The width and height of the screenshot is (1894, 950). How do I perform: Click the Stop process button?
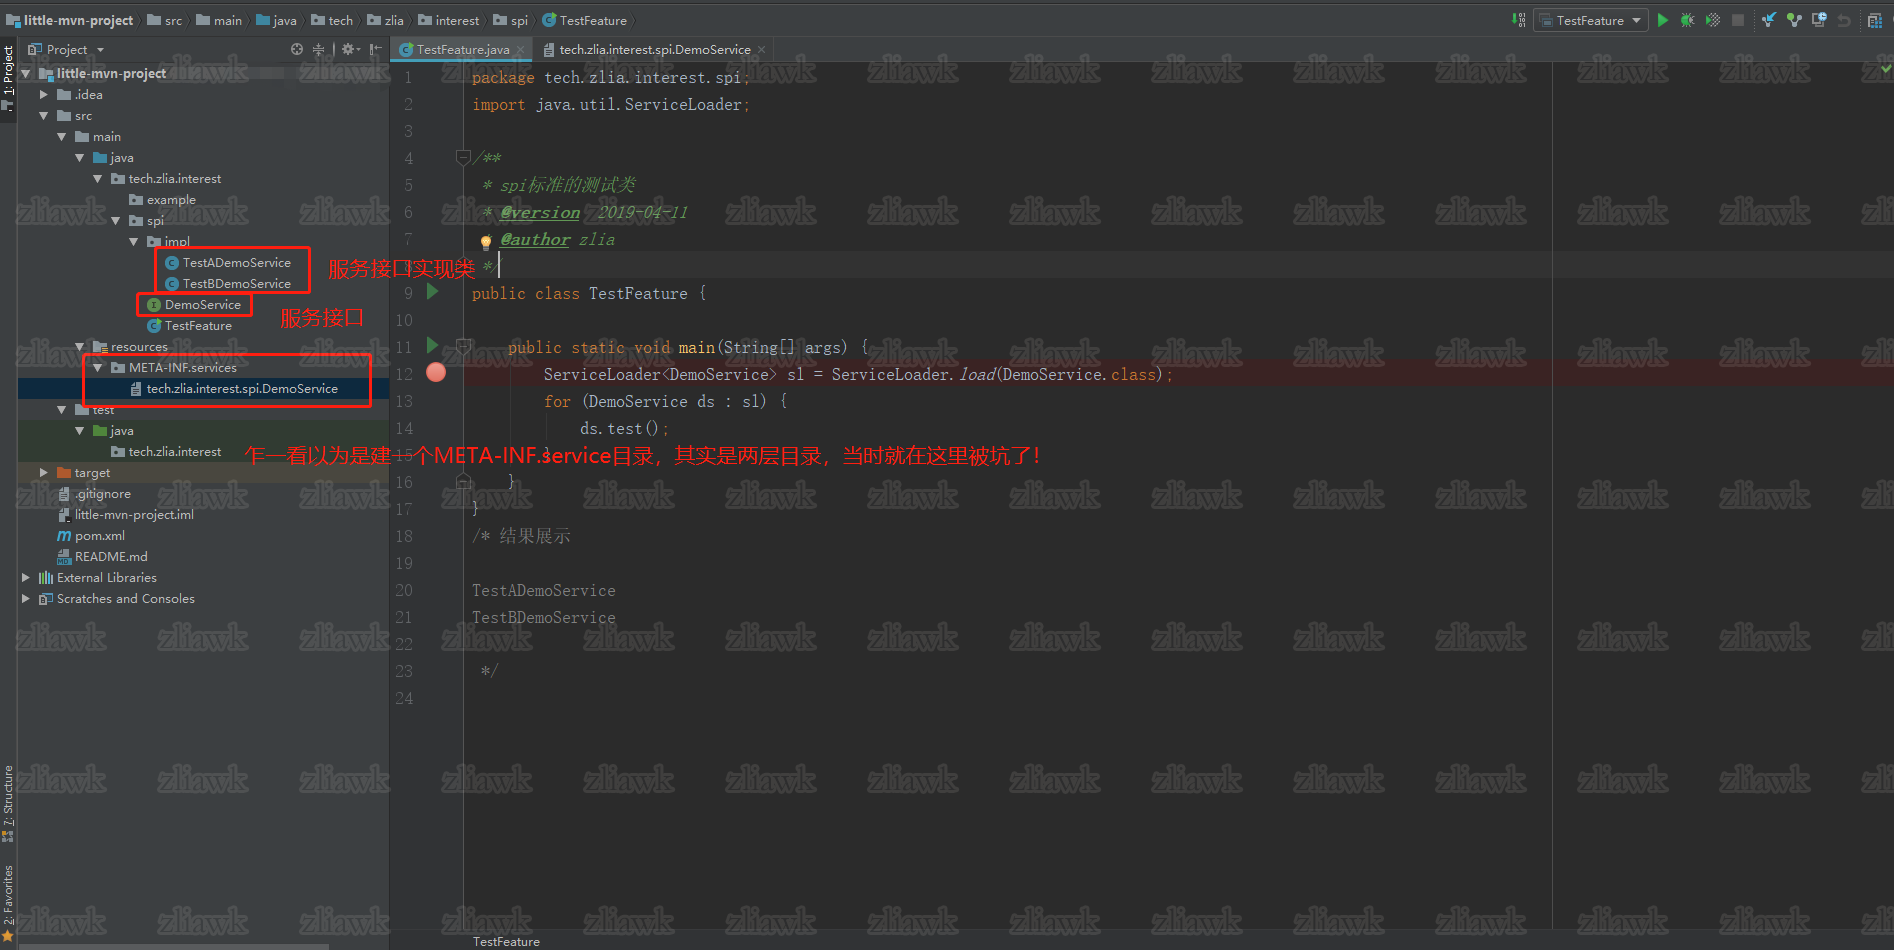1738,20
